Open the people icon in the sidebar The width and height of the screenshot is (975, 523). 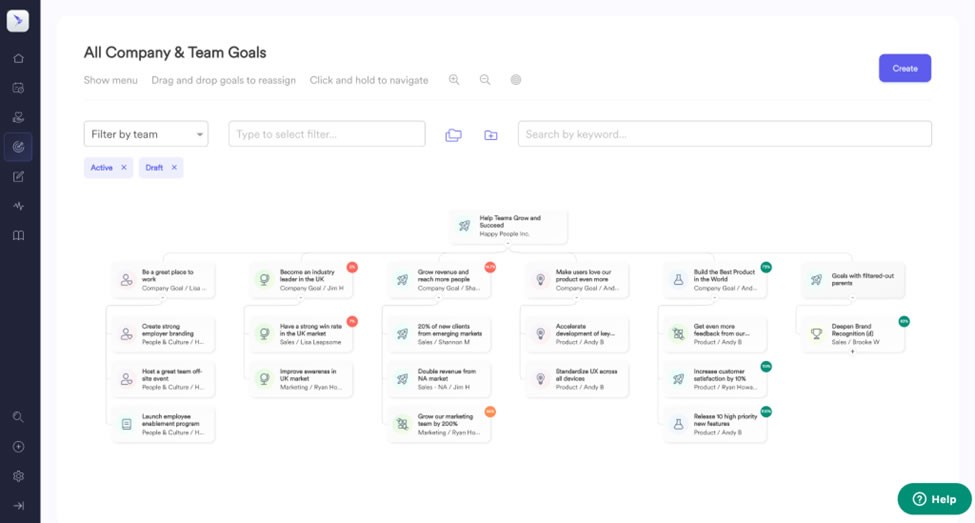tap(19, 117)
